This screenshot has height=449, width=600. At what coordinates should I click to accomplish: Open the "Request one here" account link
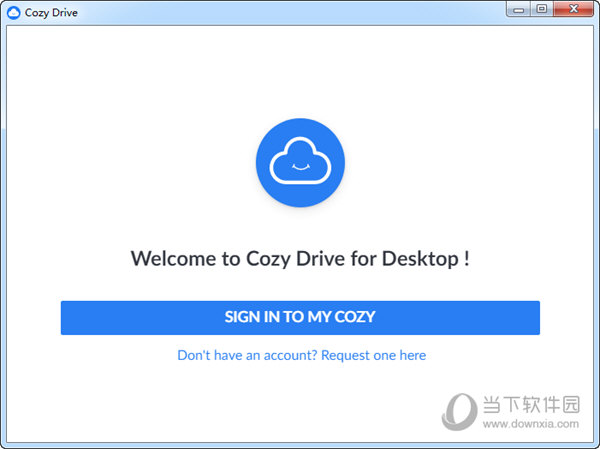(373, 355)
